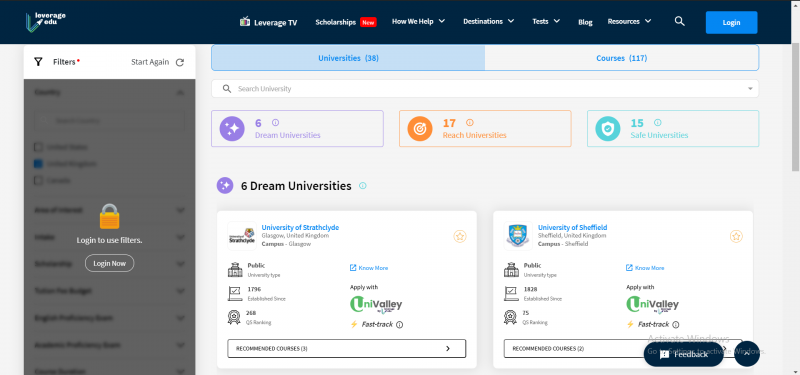Open the search magnifier in the header
The height and width of the screenshot is (375, 800).
coord(679,21)
